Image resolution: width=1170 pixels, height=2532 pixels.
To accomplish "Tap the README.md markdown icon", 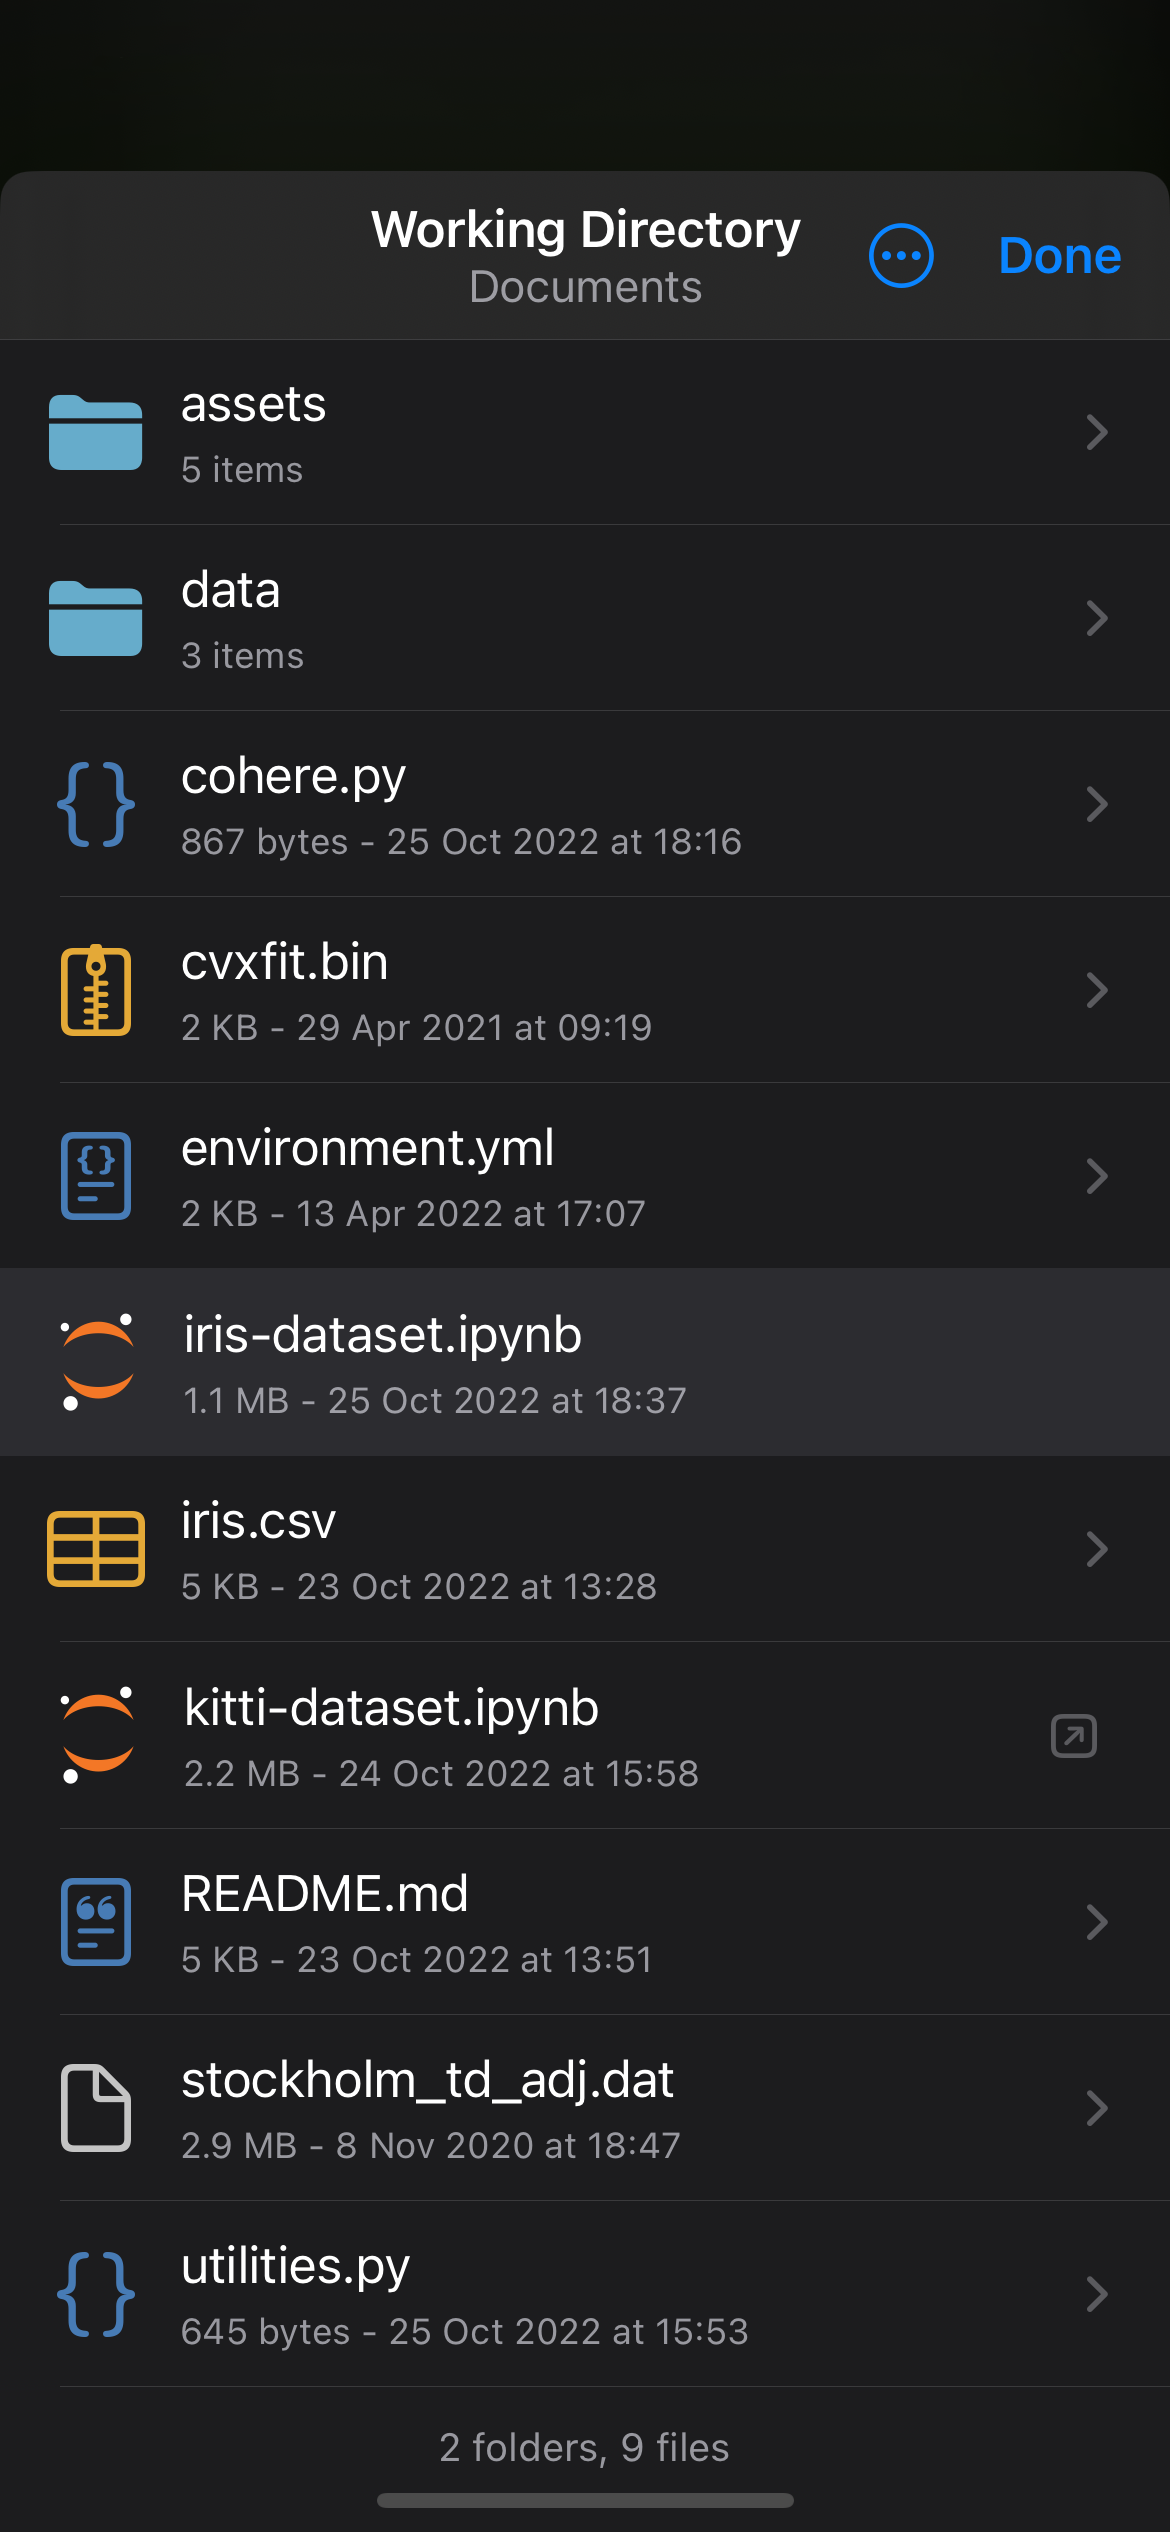I will [96, 1922].
